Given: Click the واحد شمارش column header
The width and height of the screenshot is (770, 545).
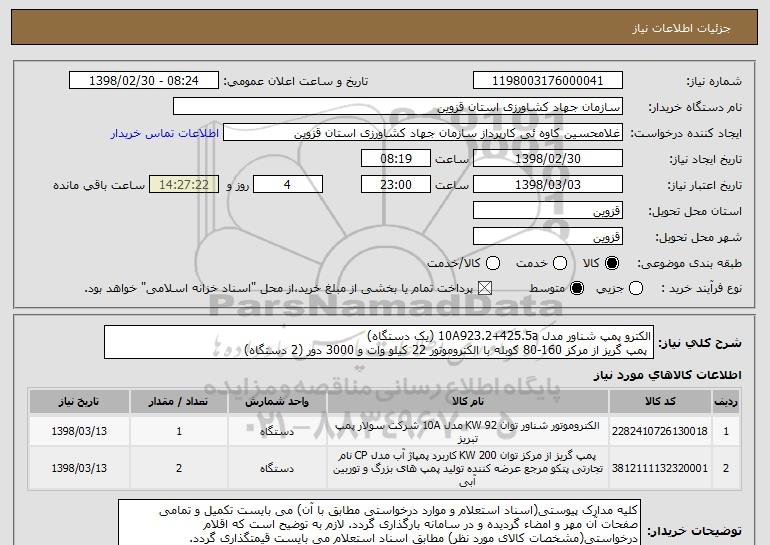Looking at the screenshot, I should tap(277, 402).
